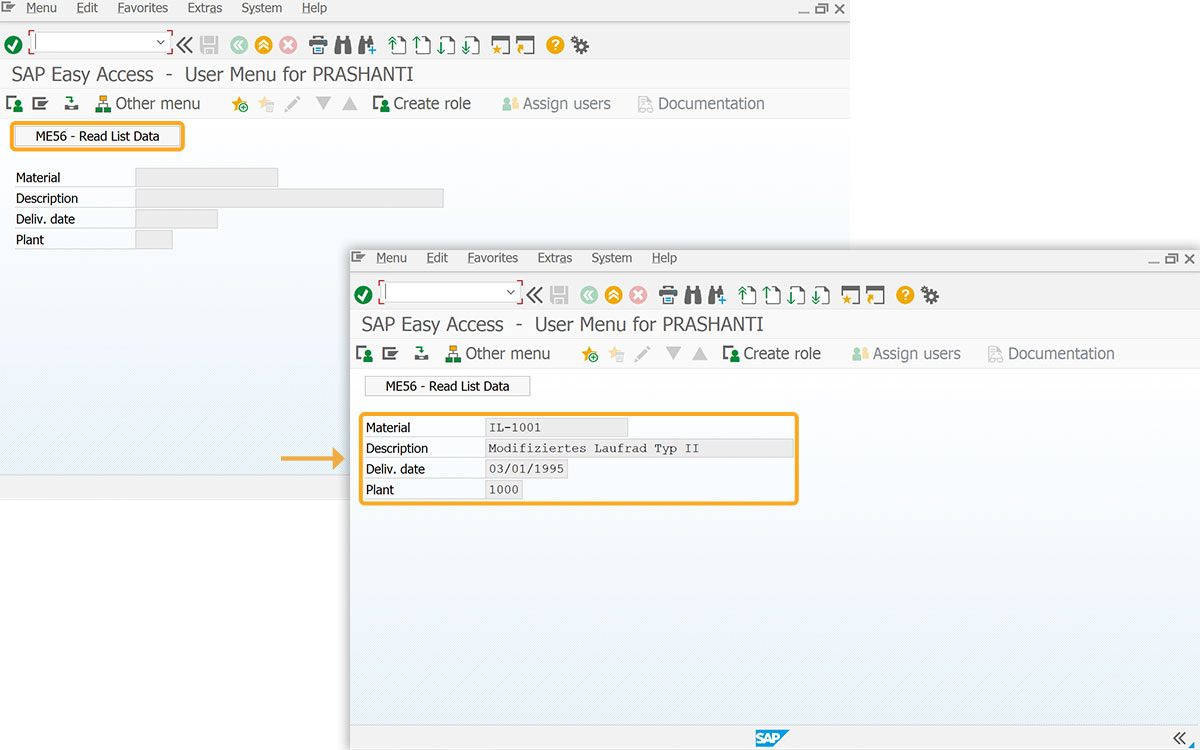Click Find binoculars icon in front window
1200x750 pixels.
[x=692, y=295]
